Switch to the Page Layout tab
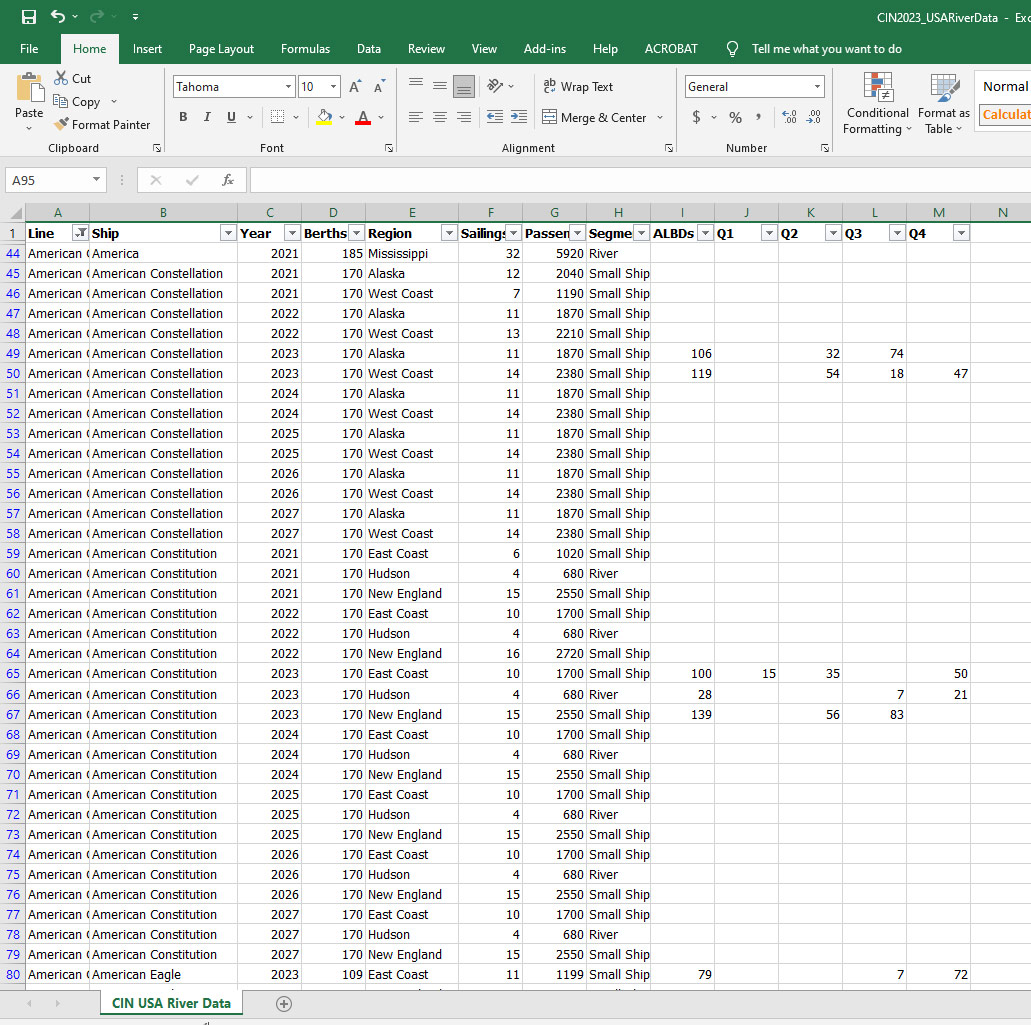 point(221,49)
